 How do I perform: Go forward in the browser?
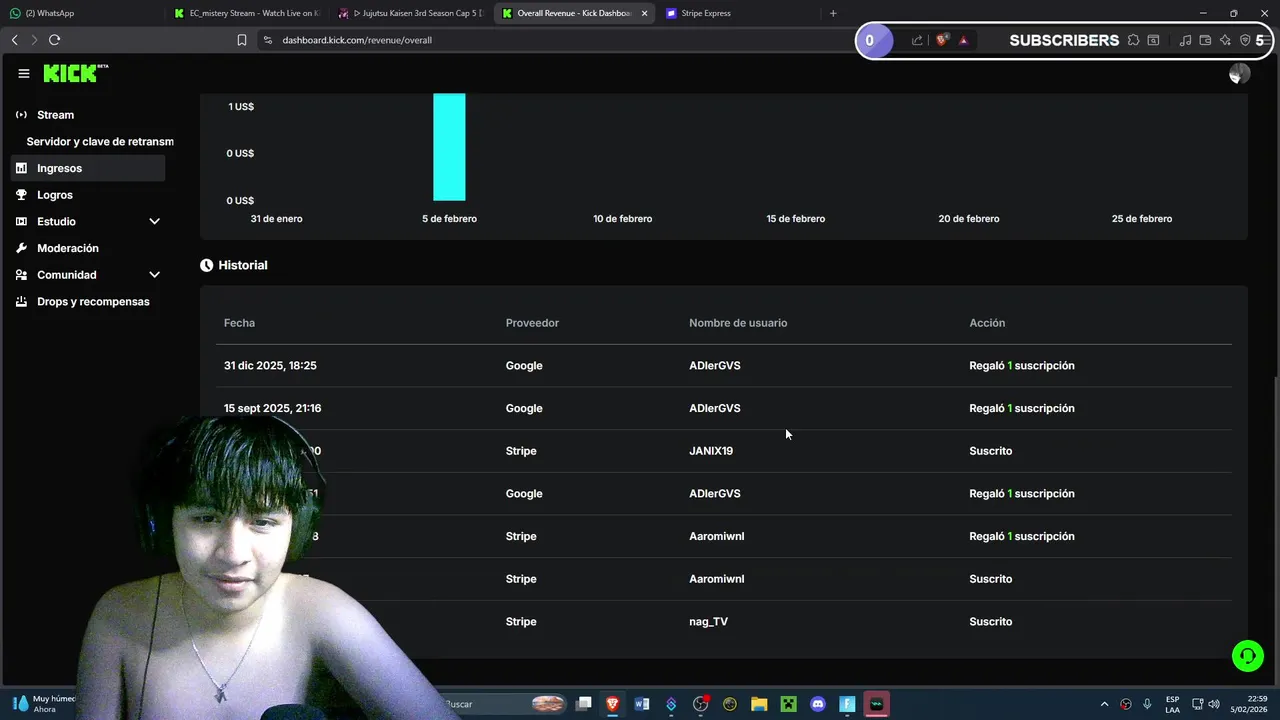(34, 40)
